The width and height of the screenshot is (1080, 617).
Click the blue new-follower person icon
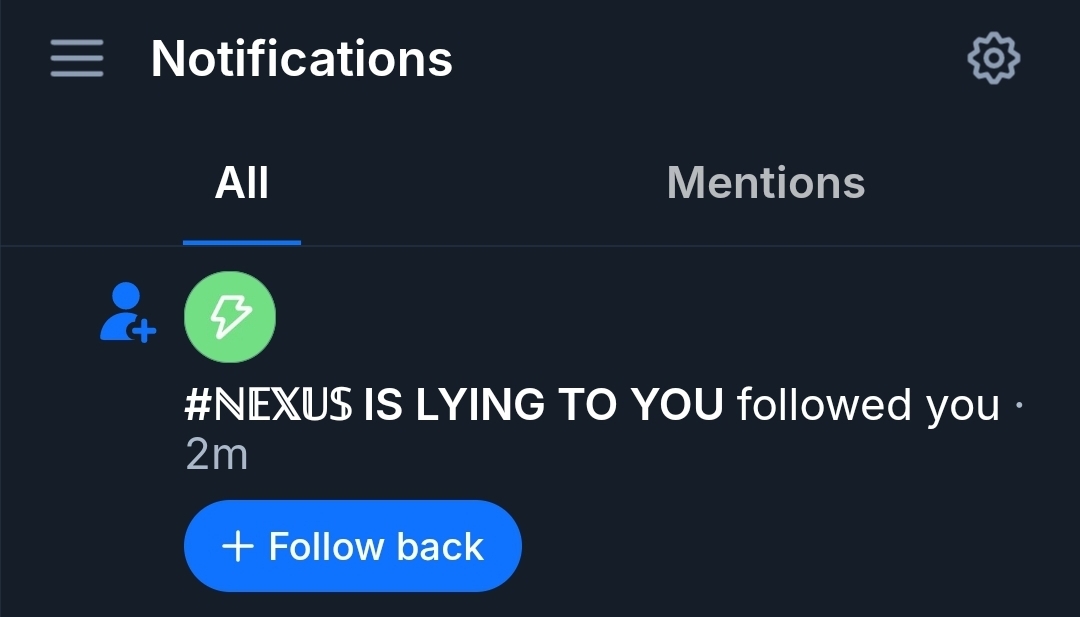[x=124, y=312]
